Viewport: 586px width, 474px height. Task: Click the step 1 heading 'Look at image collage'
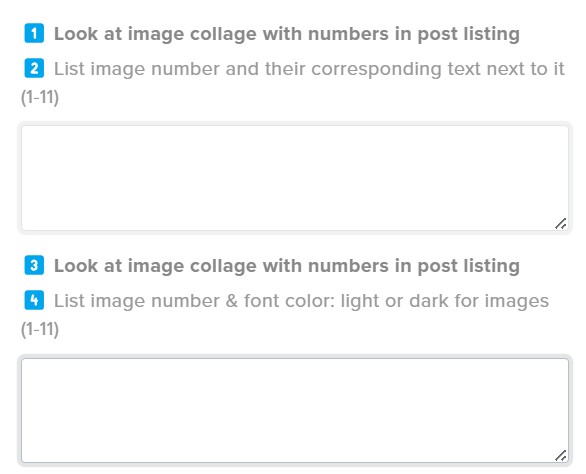click(287, 34)
